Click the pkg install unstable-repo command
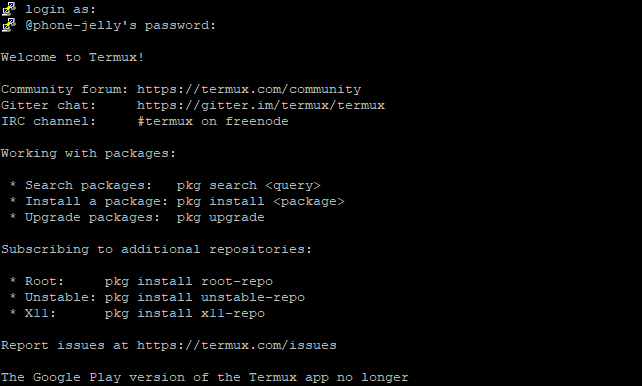This screenshot has width=642, height=386. coord(205,298)
